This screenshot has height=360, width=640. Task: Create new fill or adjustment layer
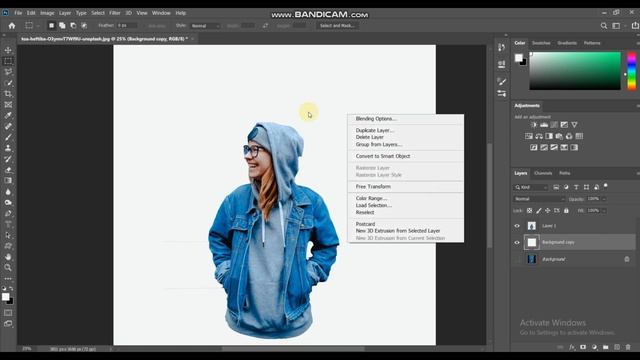click(x=594, y=347)
